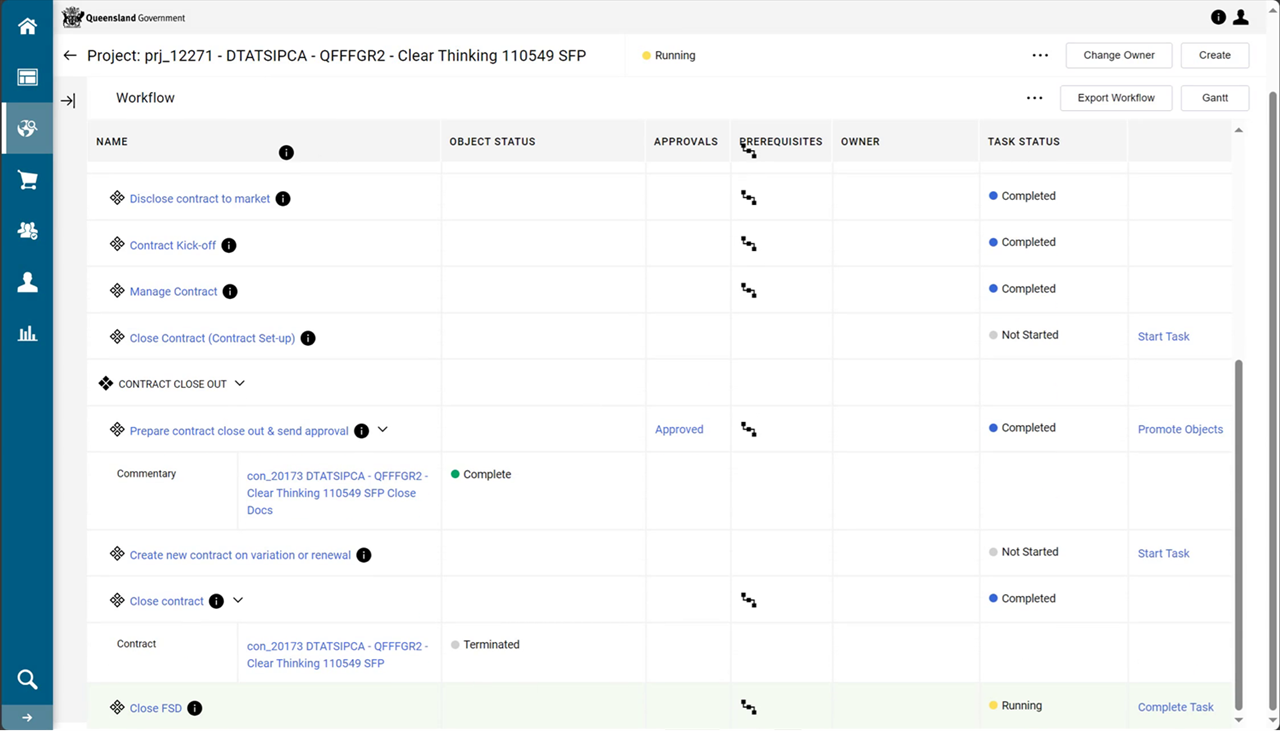This screenshot has width=1280, height=731.
Task: Click info icon next to Close Contract (Contract Set-up)
Action: click(308, 338)
